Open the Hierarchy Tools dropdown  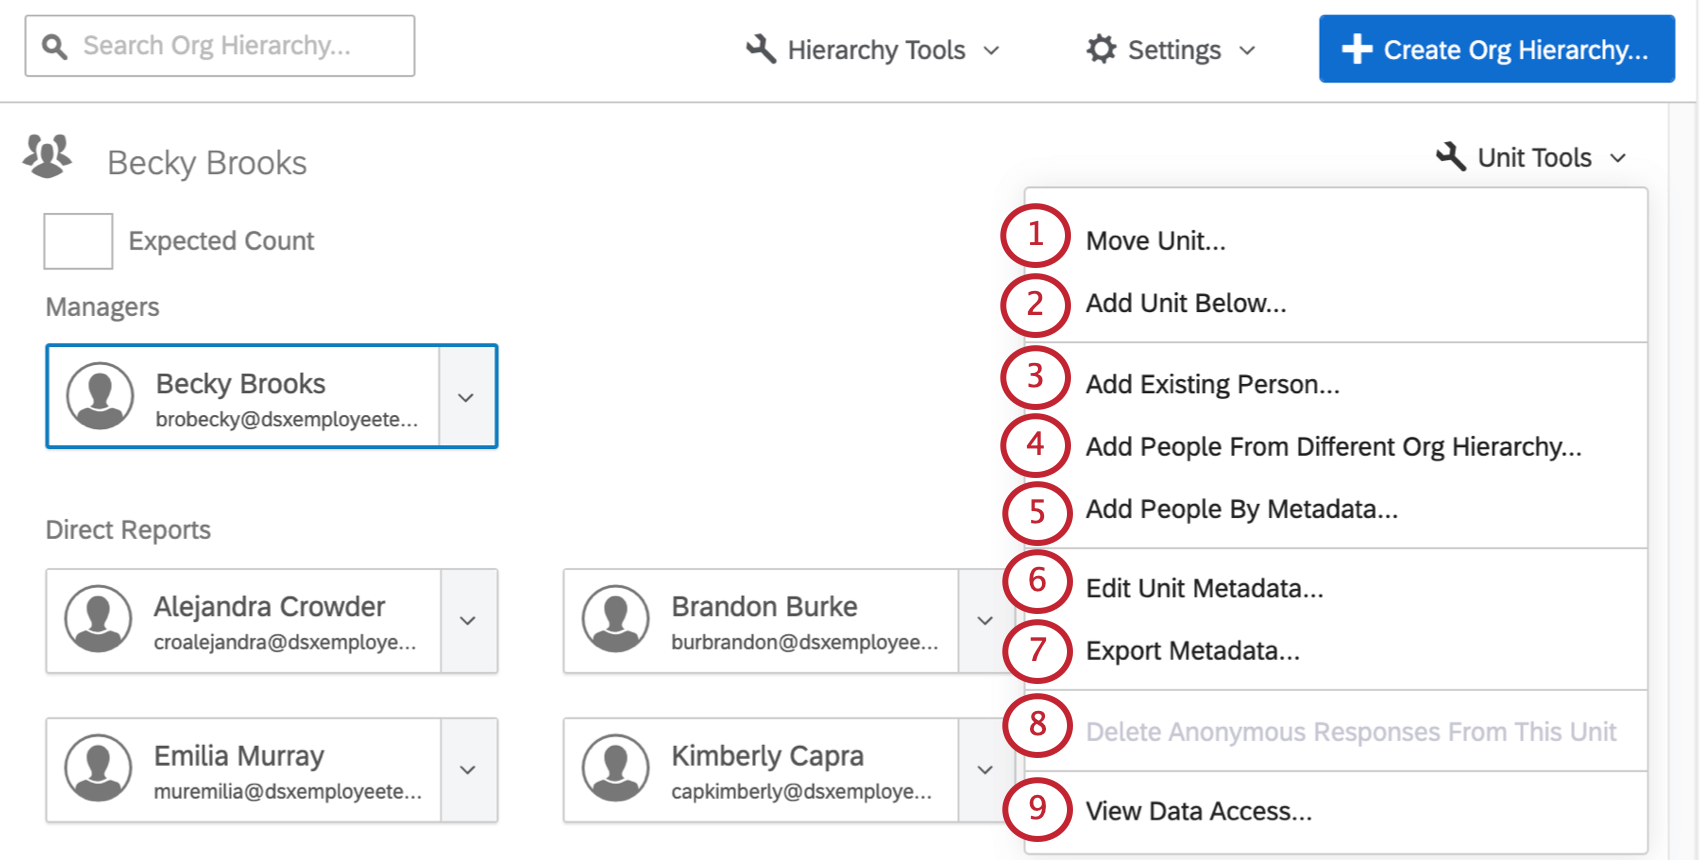point(873,50)
